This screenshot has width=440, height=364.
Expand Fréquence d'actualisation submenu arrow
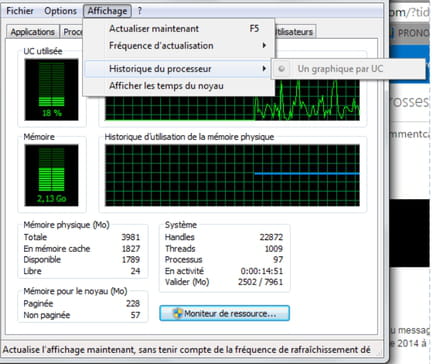point(264,45)
